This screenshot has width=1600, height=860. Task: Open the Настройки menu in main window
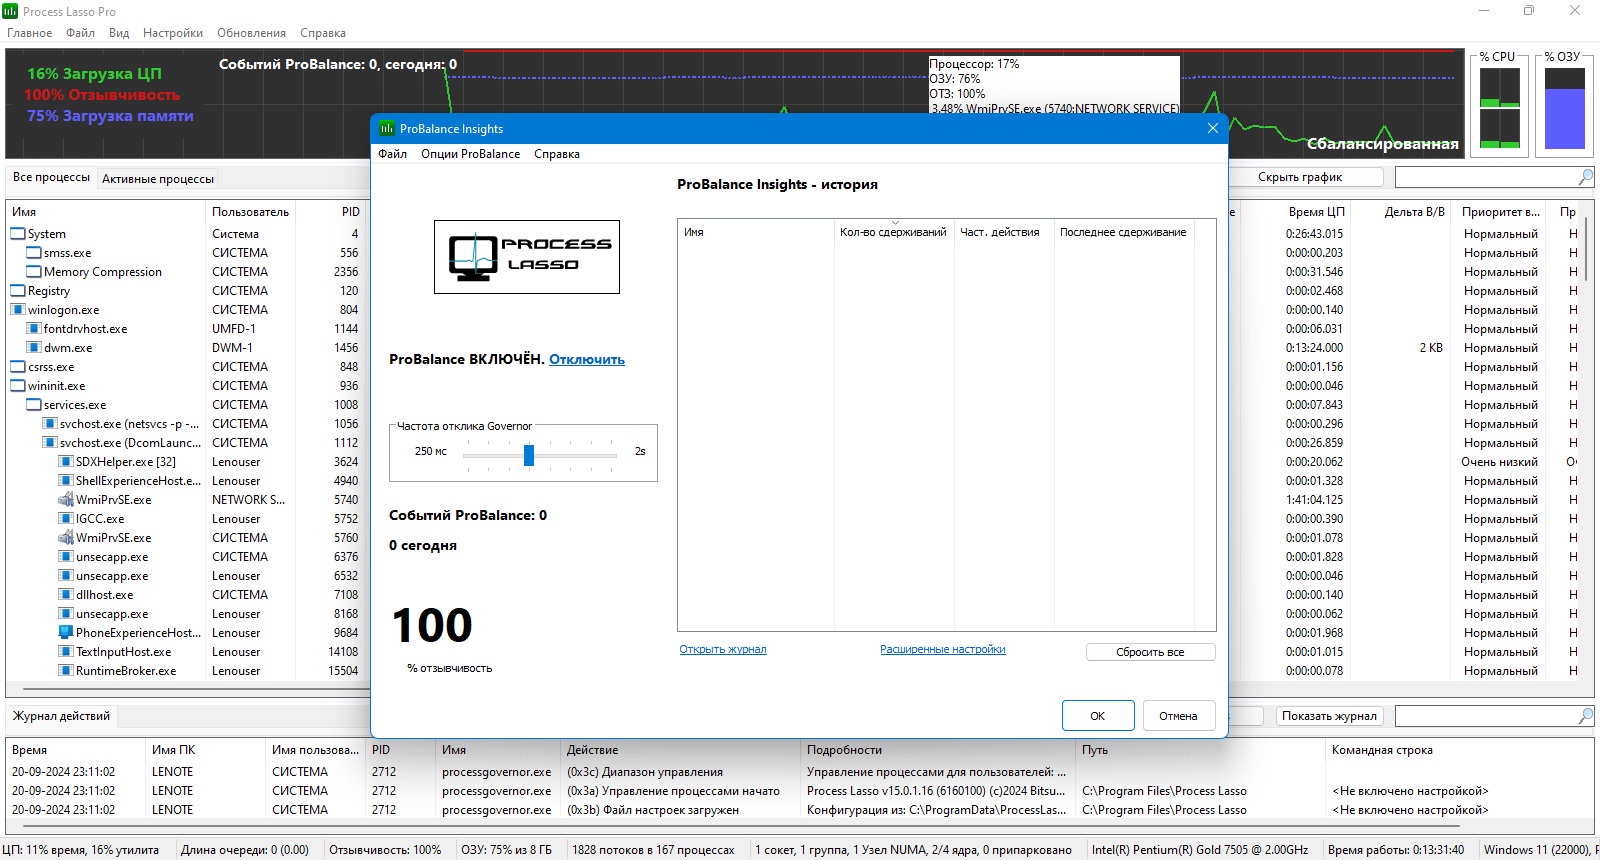pyautogui.click(x=173, y=33)
